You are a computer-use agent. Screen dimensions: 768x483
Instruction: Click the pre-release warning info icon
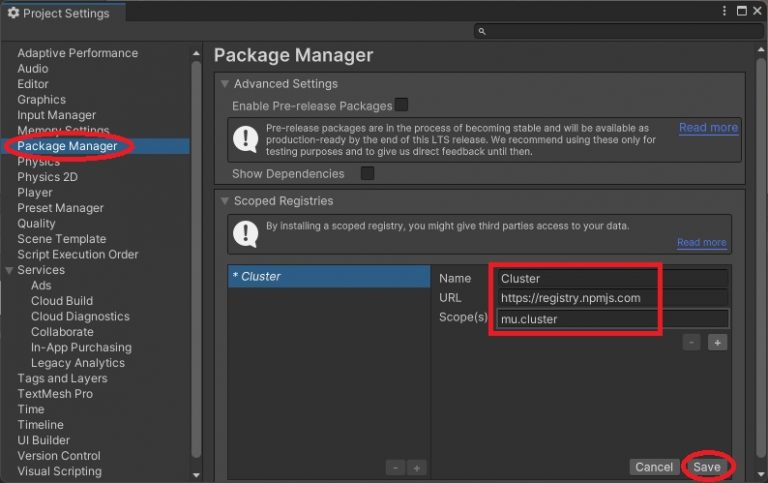tap(246, 141)
